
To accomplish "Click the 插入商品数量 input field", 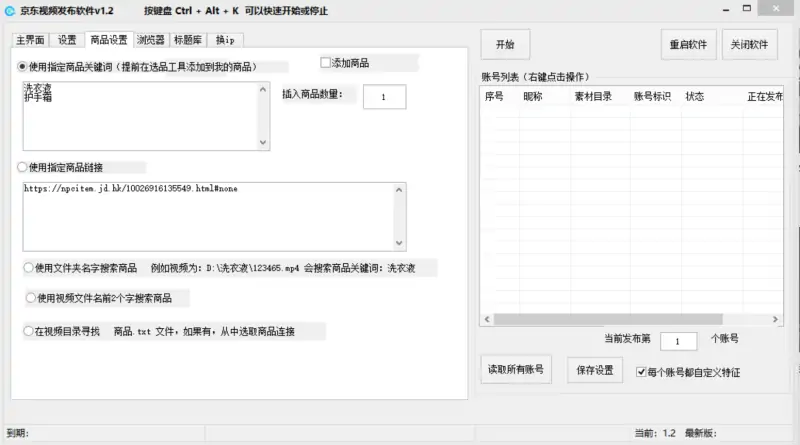I will point(384,96).
